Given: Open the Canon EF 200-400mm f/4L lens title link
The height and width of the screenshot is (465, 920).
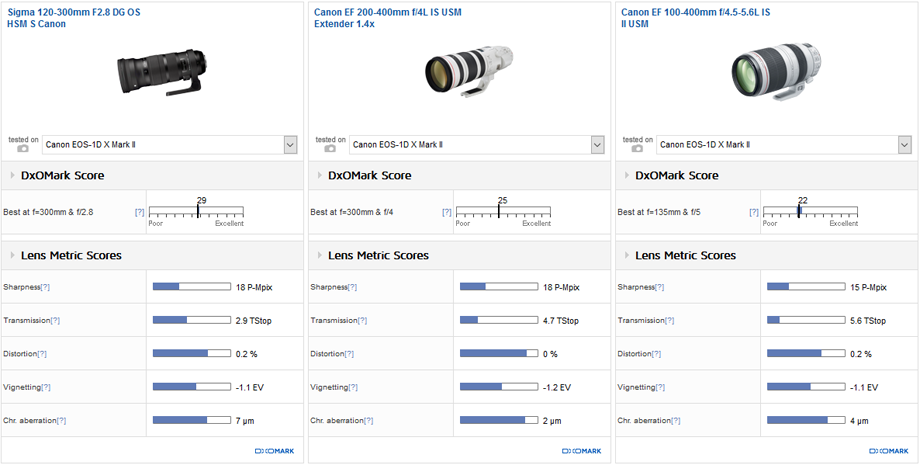Looking at the screenshot, I should click(388, 18).
